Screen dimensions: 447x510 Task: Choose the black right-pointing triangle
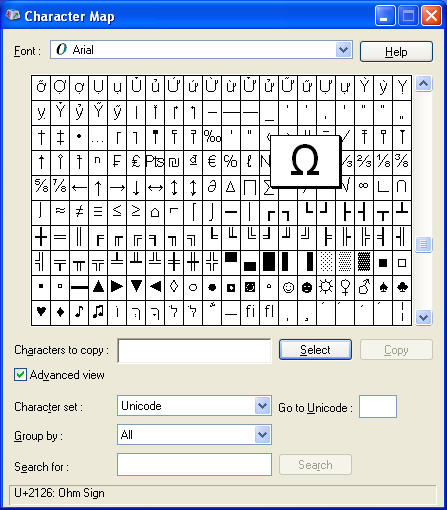[117, 288]
